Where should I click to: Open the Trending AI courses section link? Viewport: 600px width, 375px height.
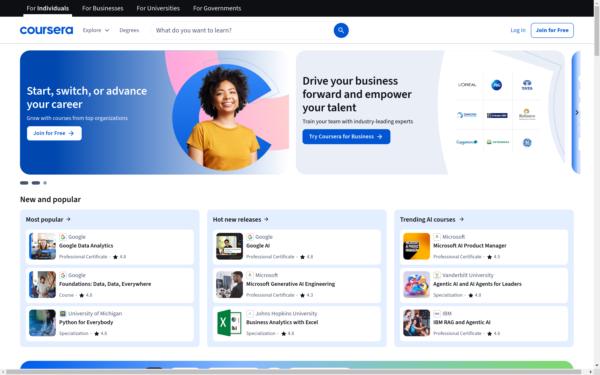tap(432, 219)
